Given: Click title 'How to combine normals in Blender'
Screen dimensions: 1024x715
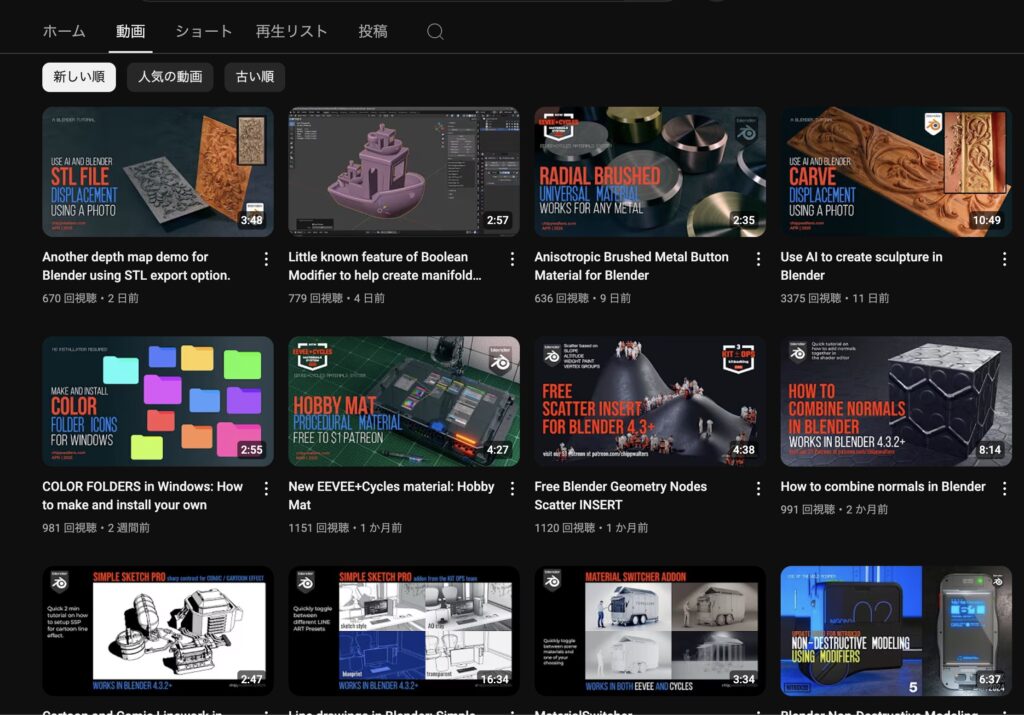Looking at the screenshot, I should click(883, 486).
